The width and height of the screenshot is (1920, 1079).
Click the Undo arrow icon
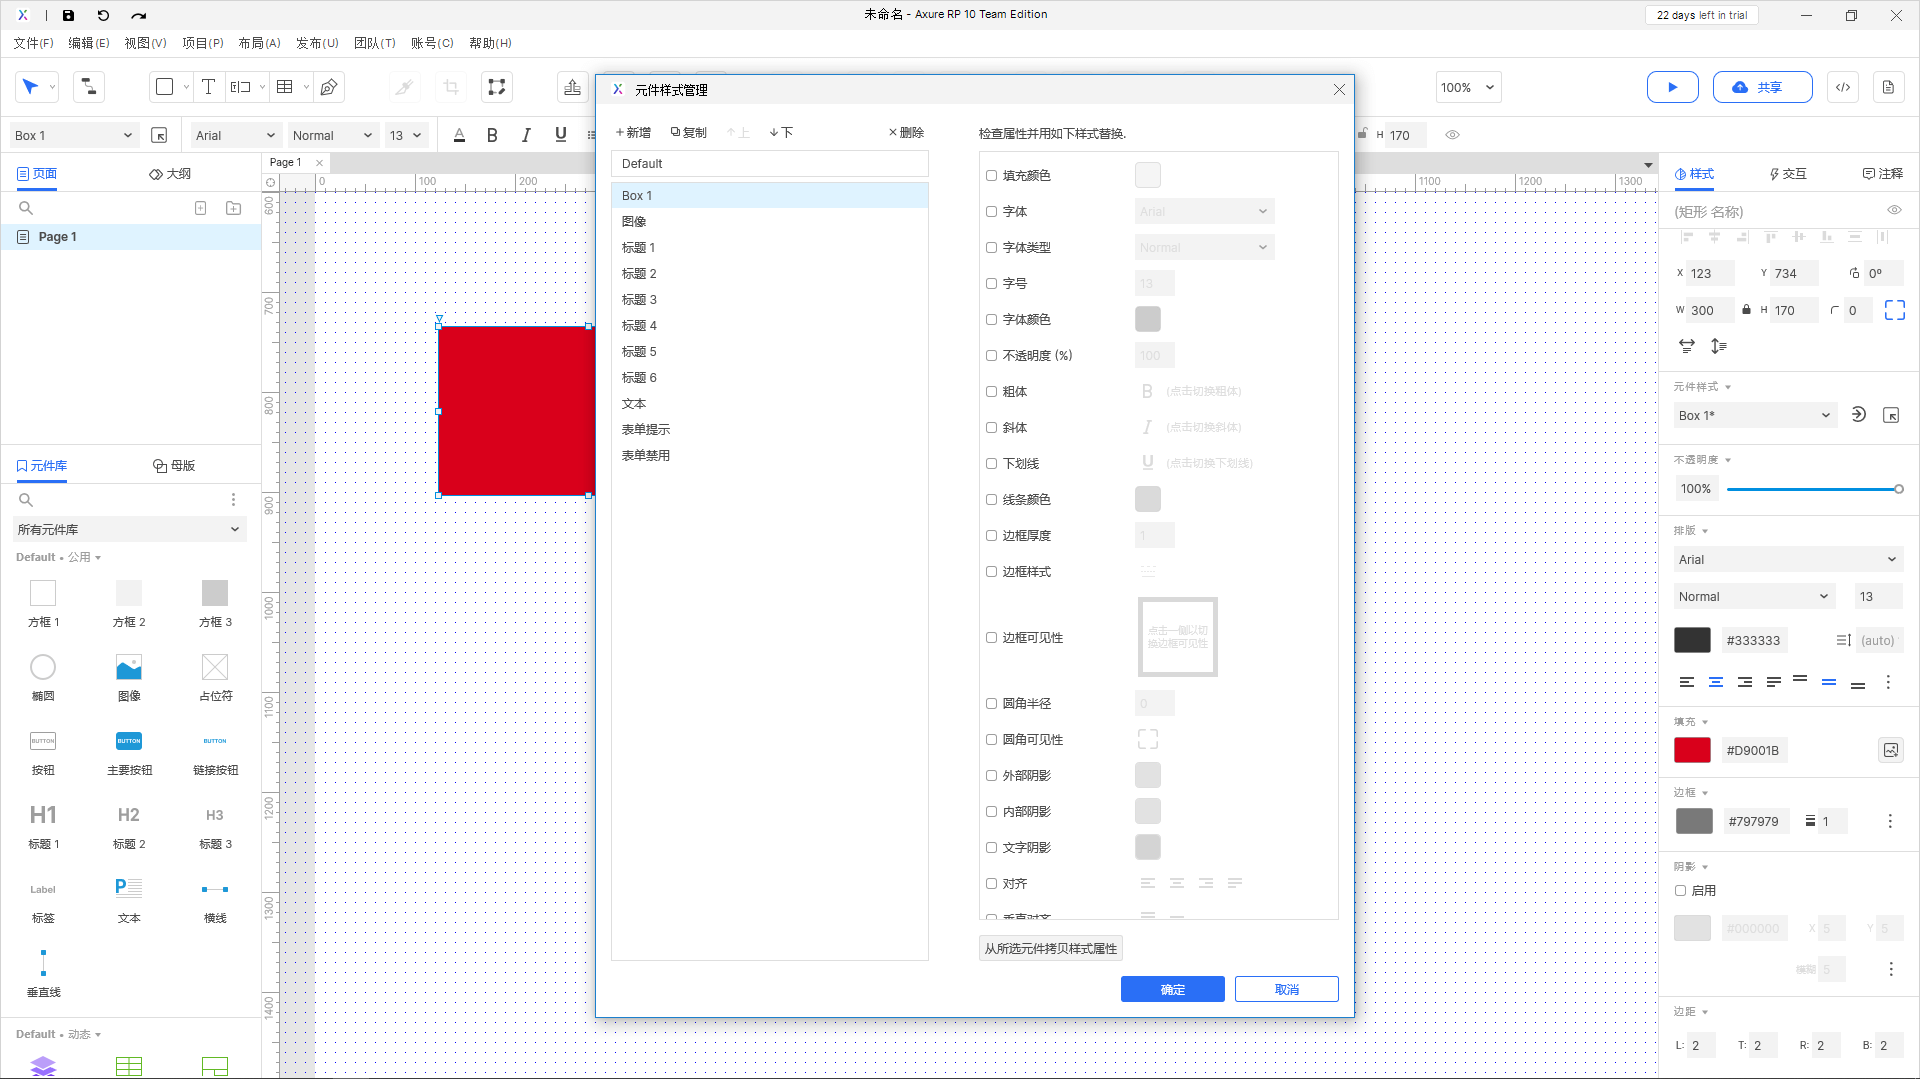(x=103, y=15)
